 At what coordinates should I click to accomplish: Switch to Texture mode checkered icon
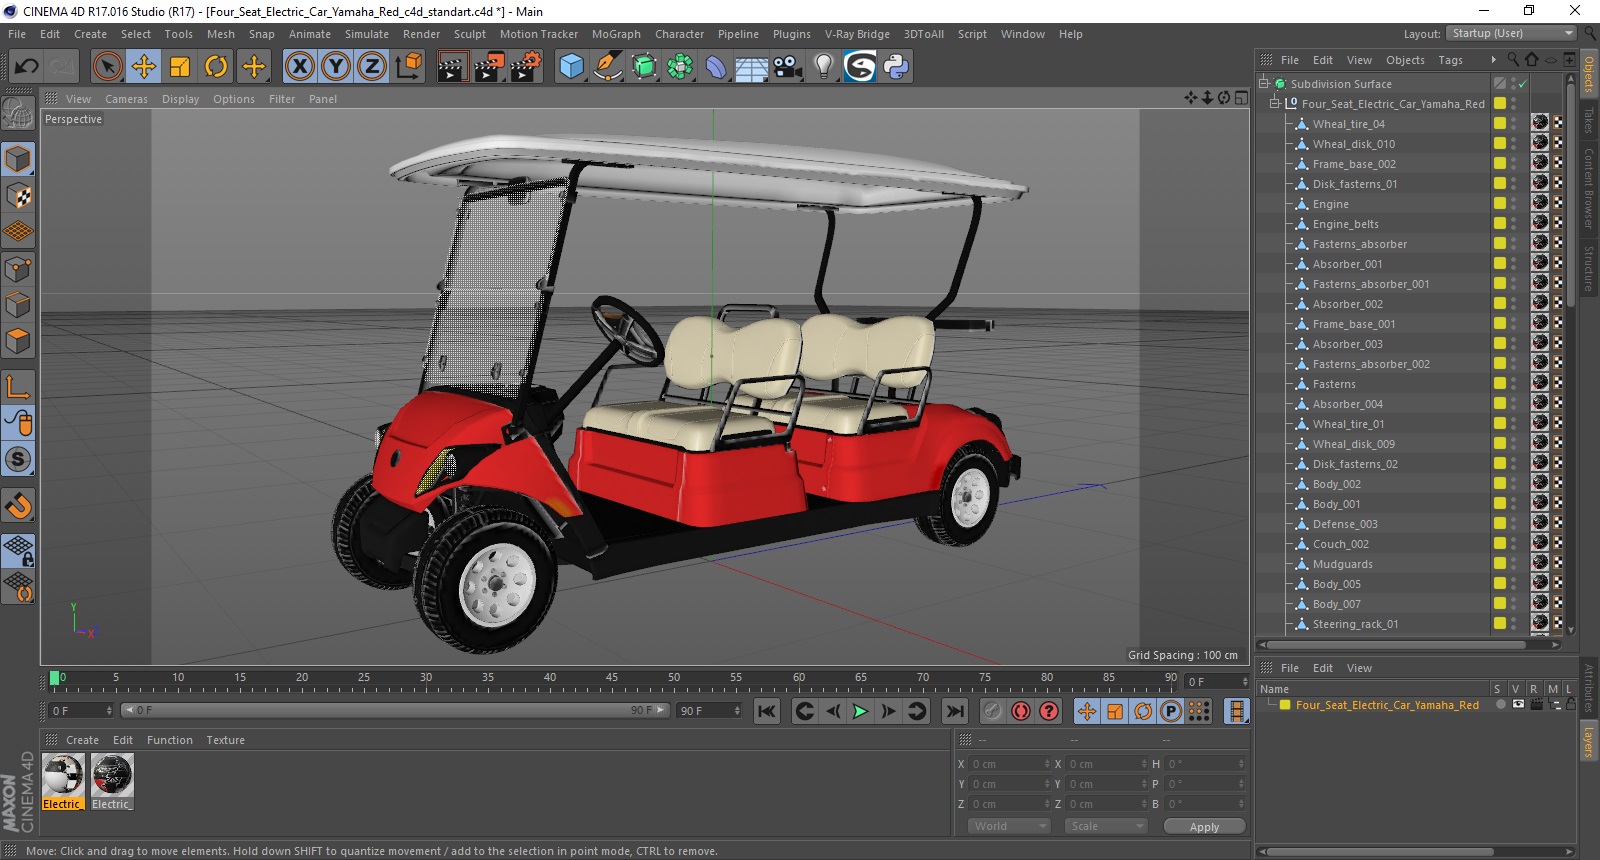[18, 196]
